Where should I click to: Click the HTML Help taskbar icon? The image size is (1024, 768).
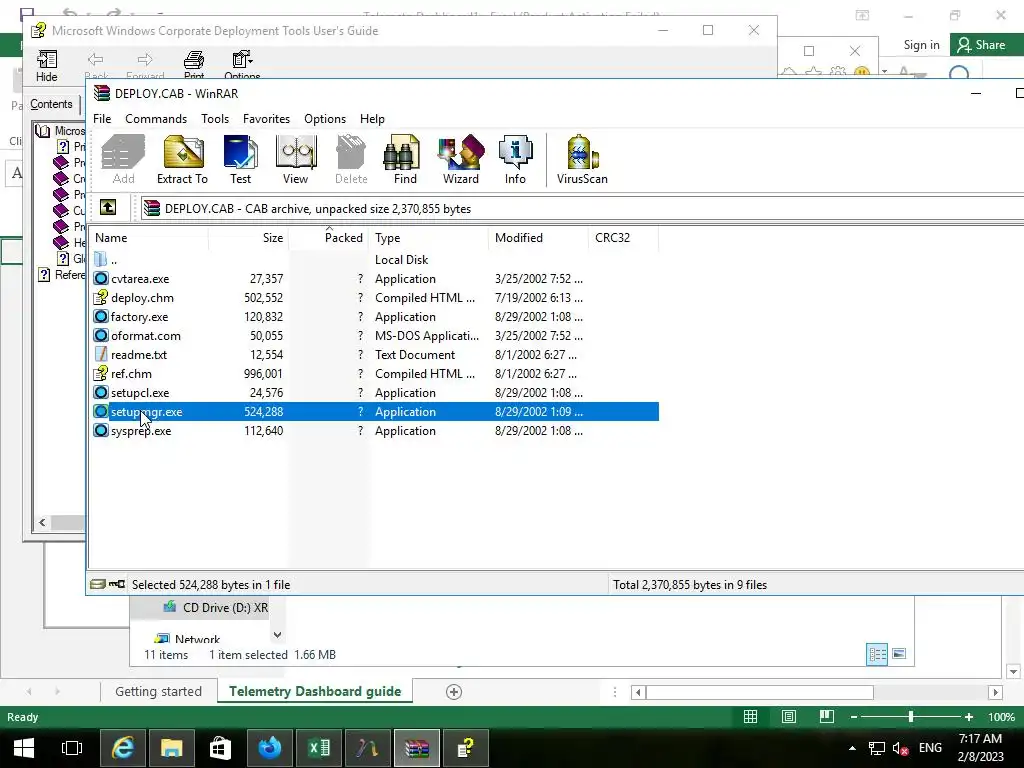466,748
